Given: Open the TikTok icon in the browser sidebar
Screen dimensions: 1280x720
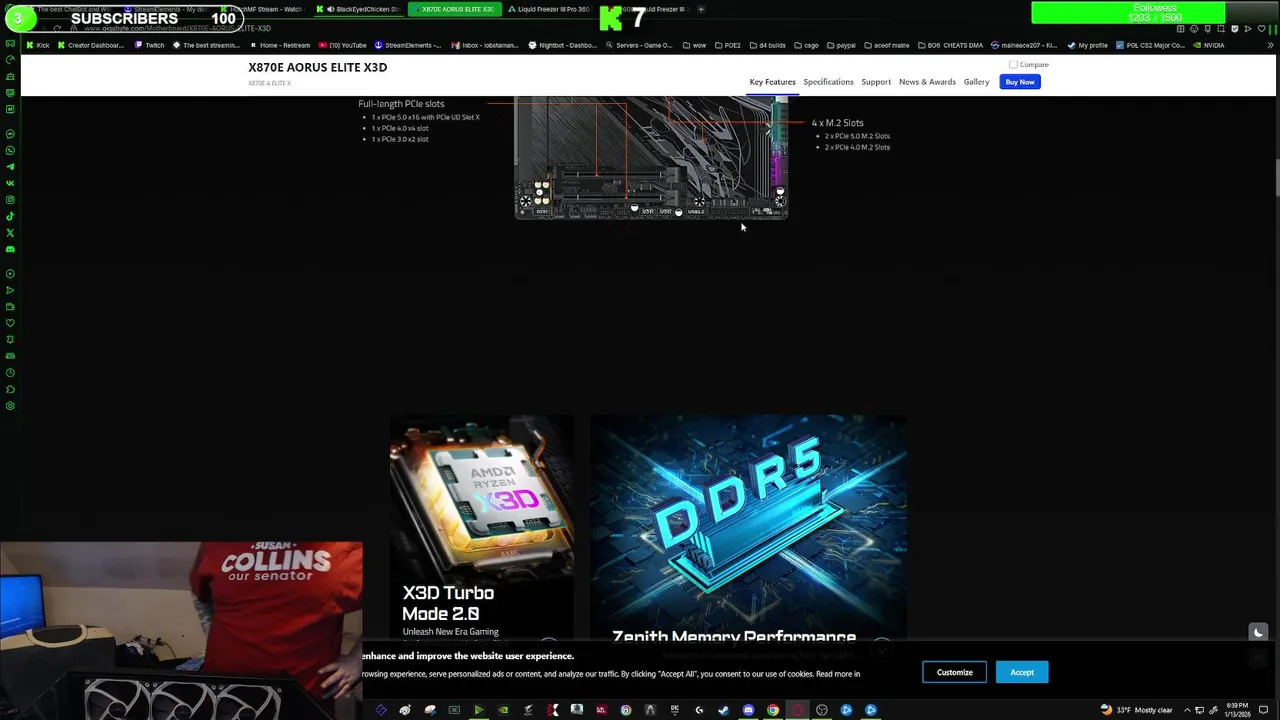Looking at the screenshot, I should (x=10, y=216).
